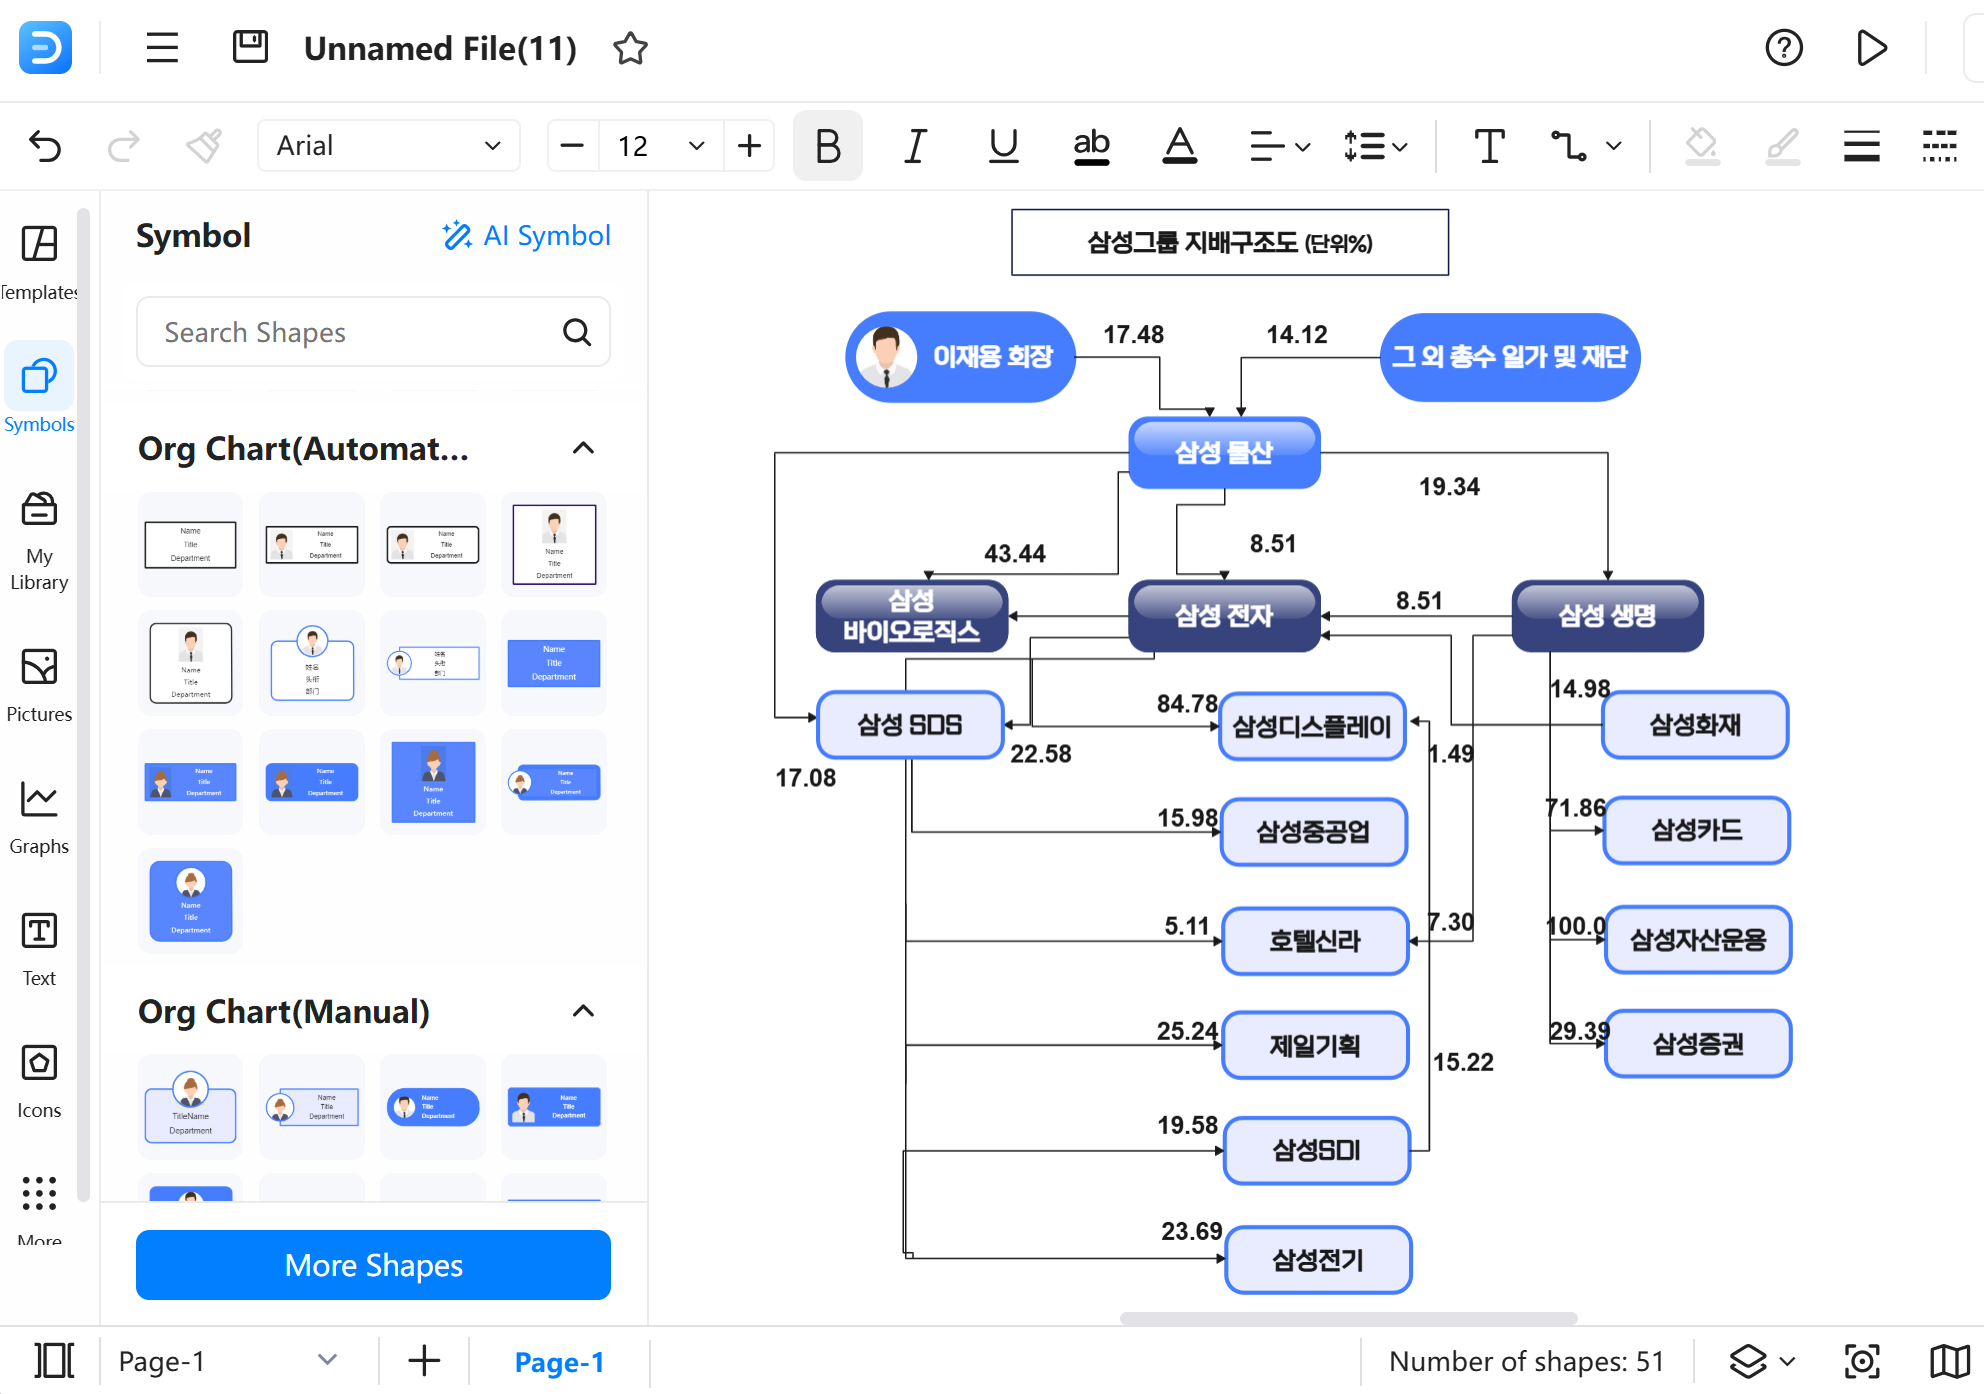Screen dimensions: 1984x1394
Task: Select first manual TitleName card
Action: coord(191,1107)
